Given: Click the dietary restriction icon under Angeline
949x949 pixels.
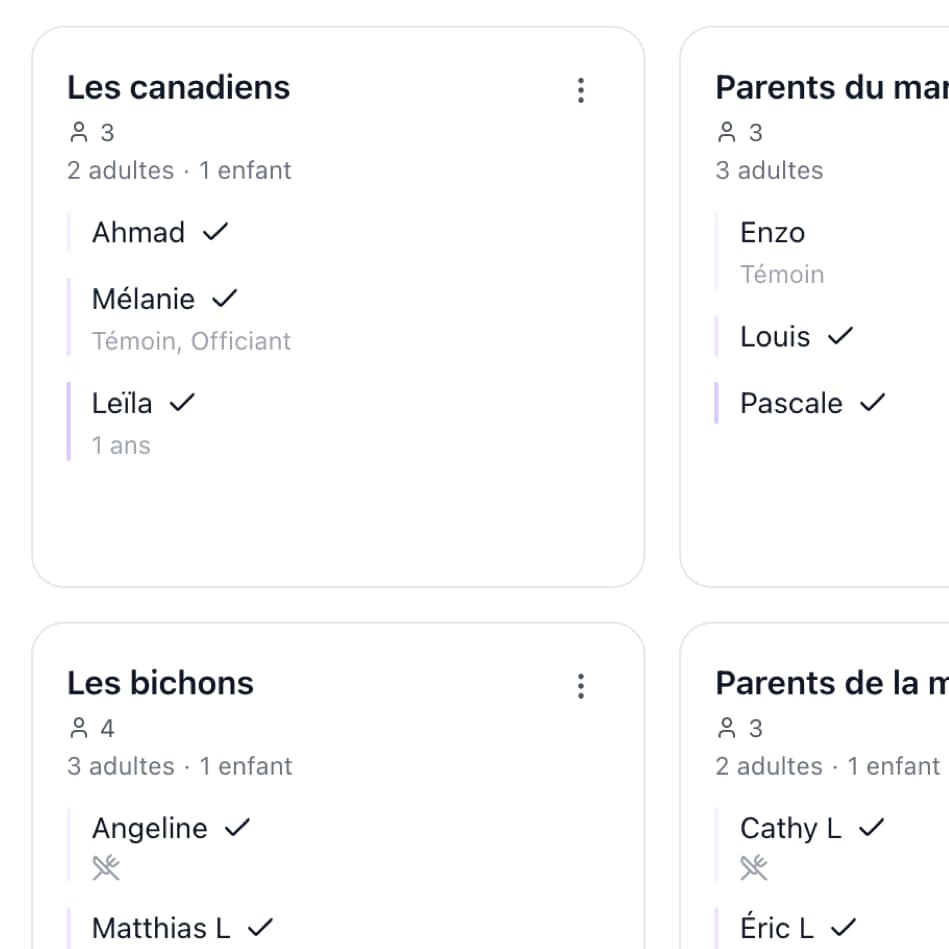Looking at the screenshot, I should click(106, 868).
